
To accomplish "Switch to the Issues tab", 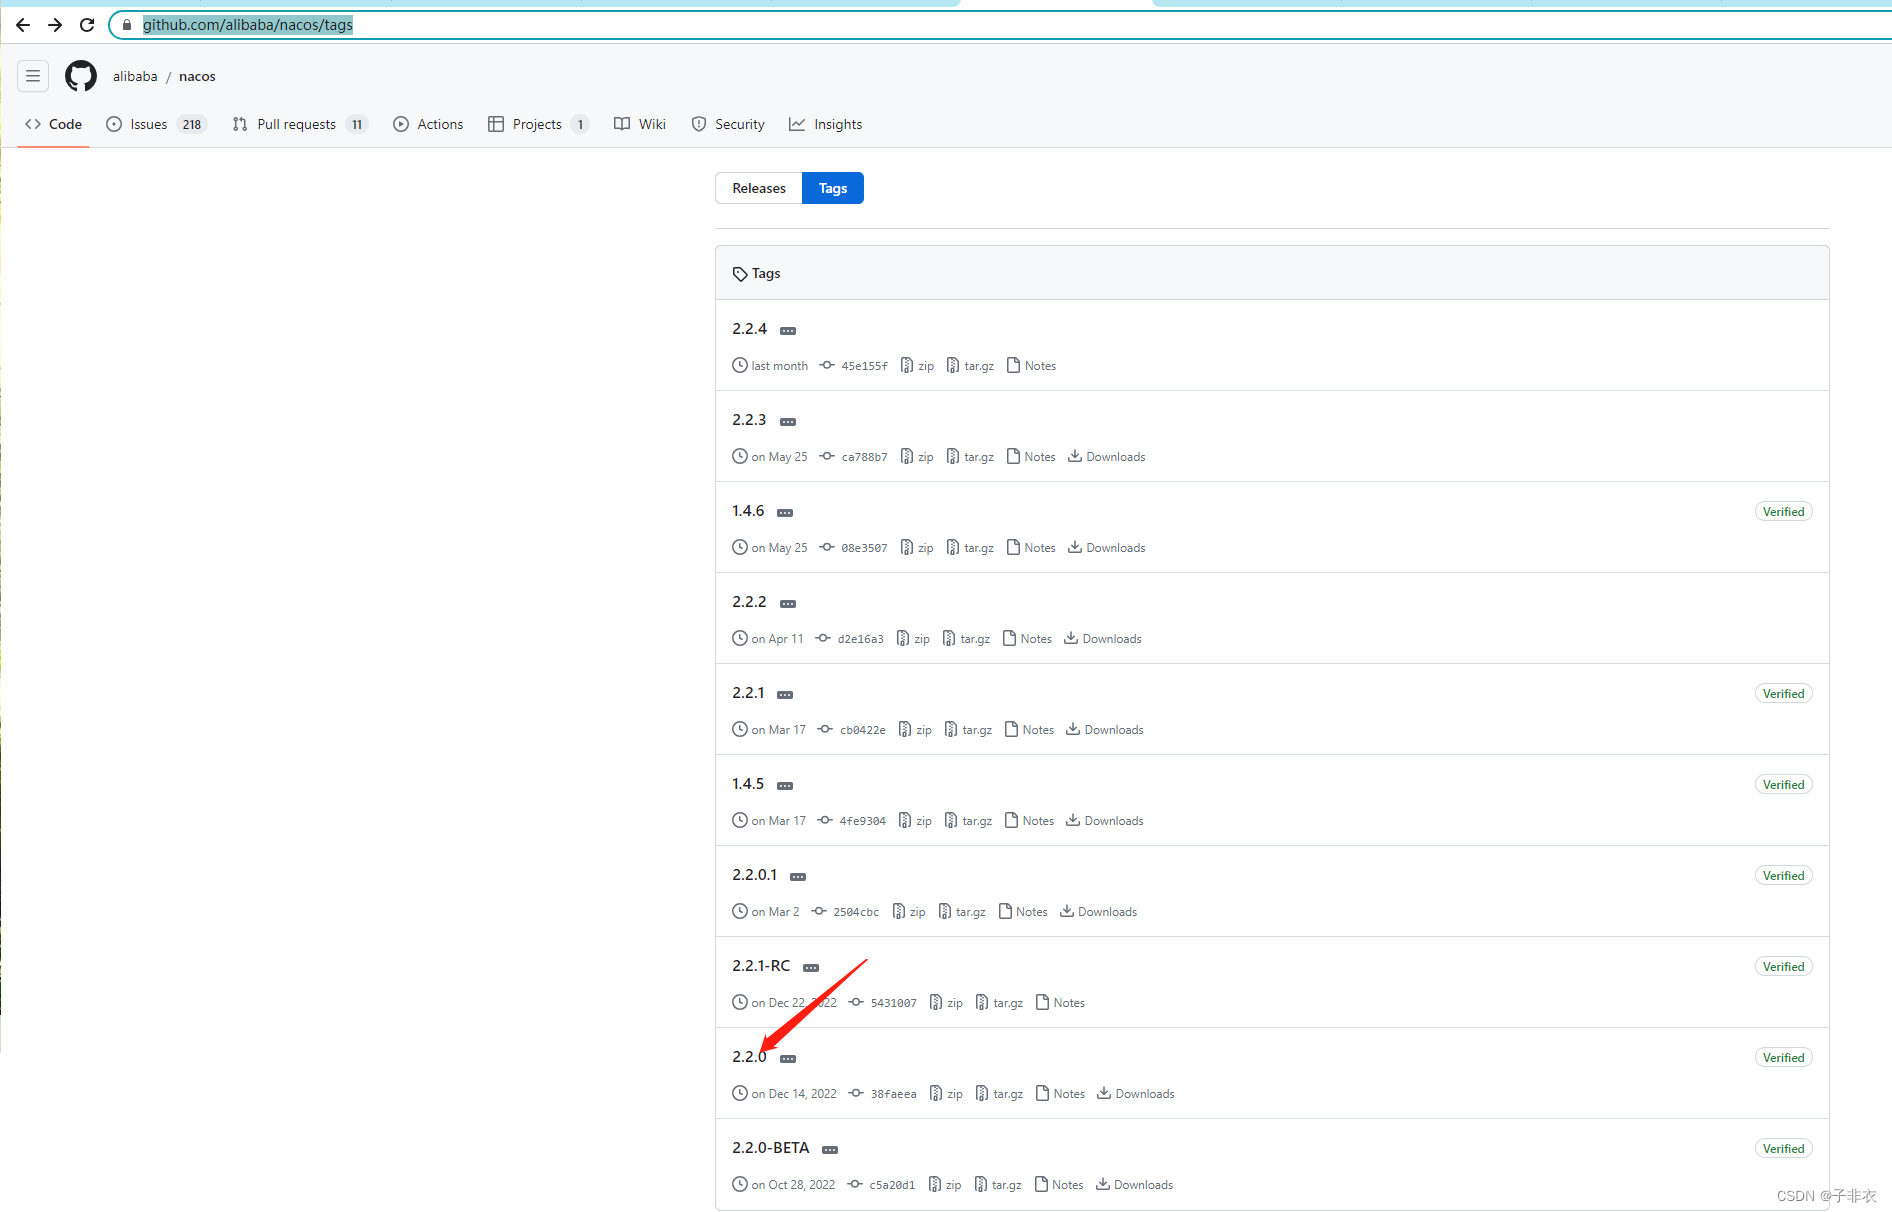I will coord(156,124).
